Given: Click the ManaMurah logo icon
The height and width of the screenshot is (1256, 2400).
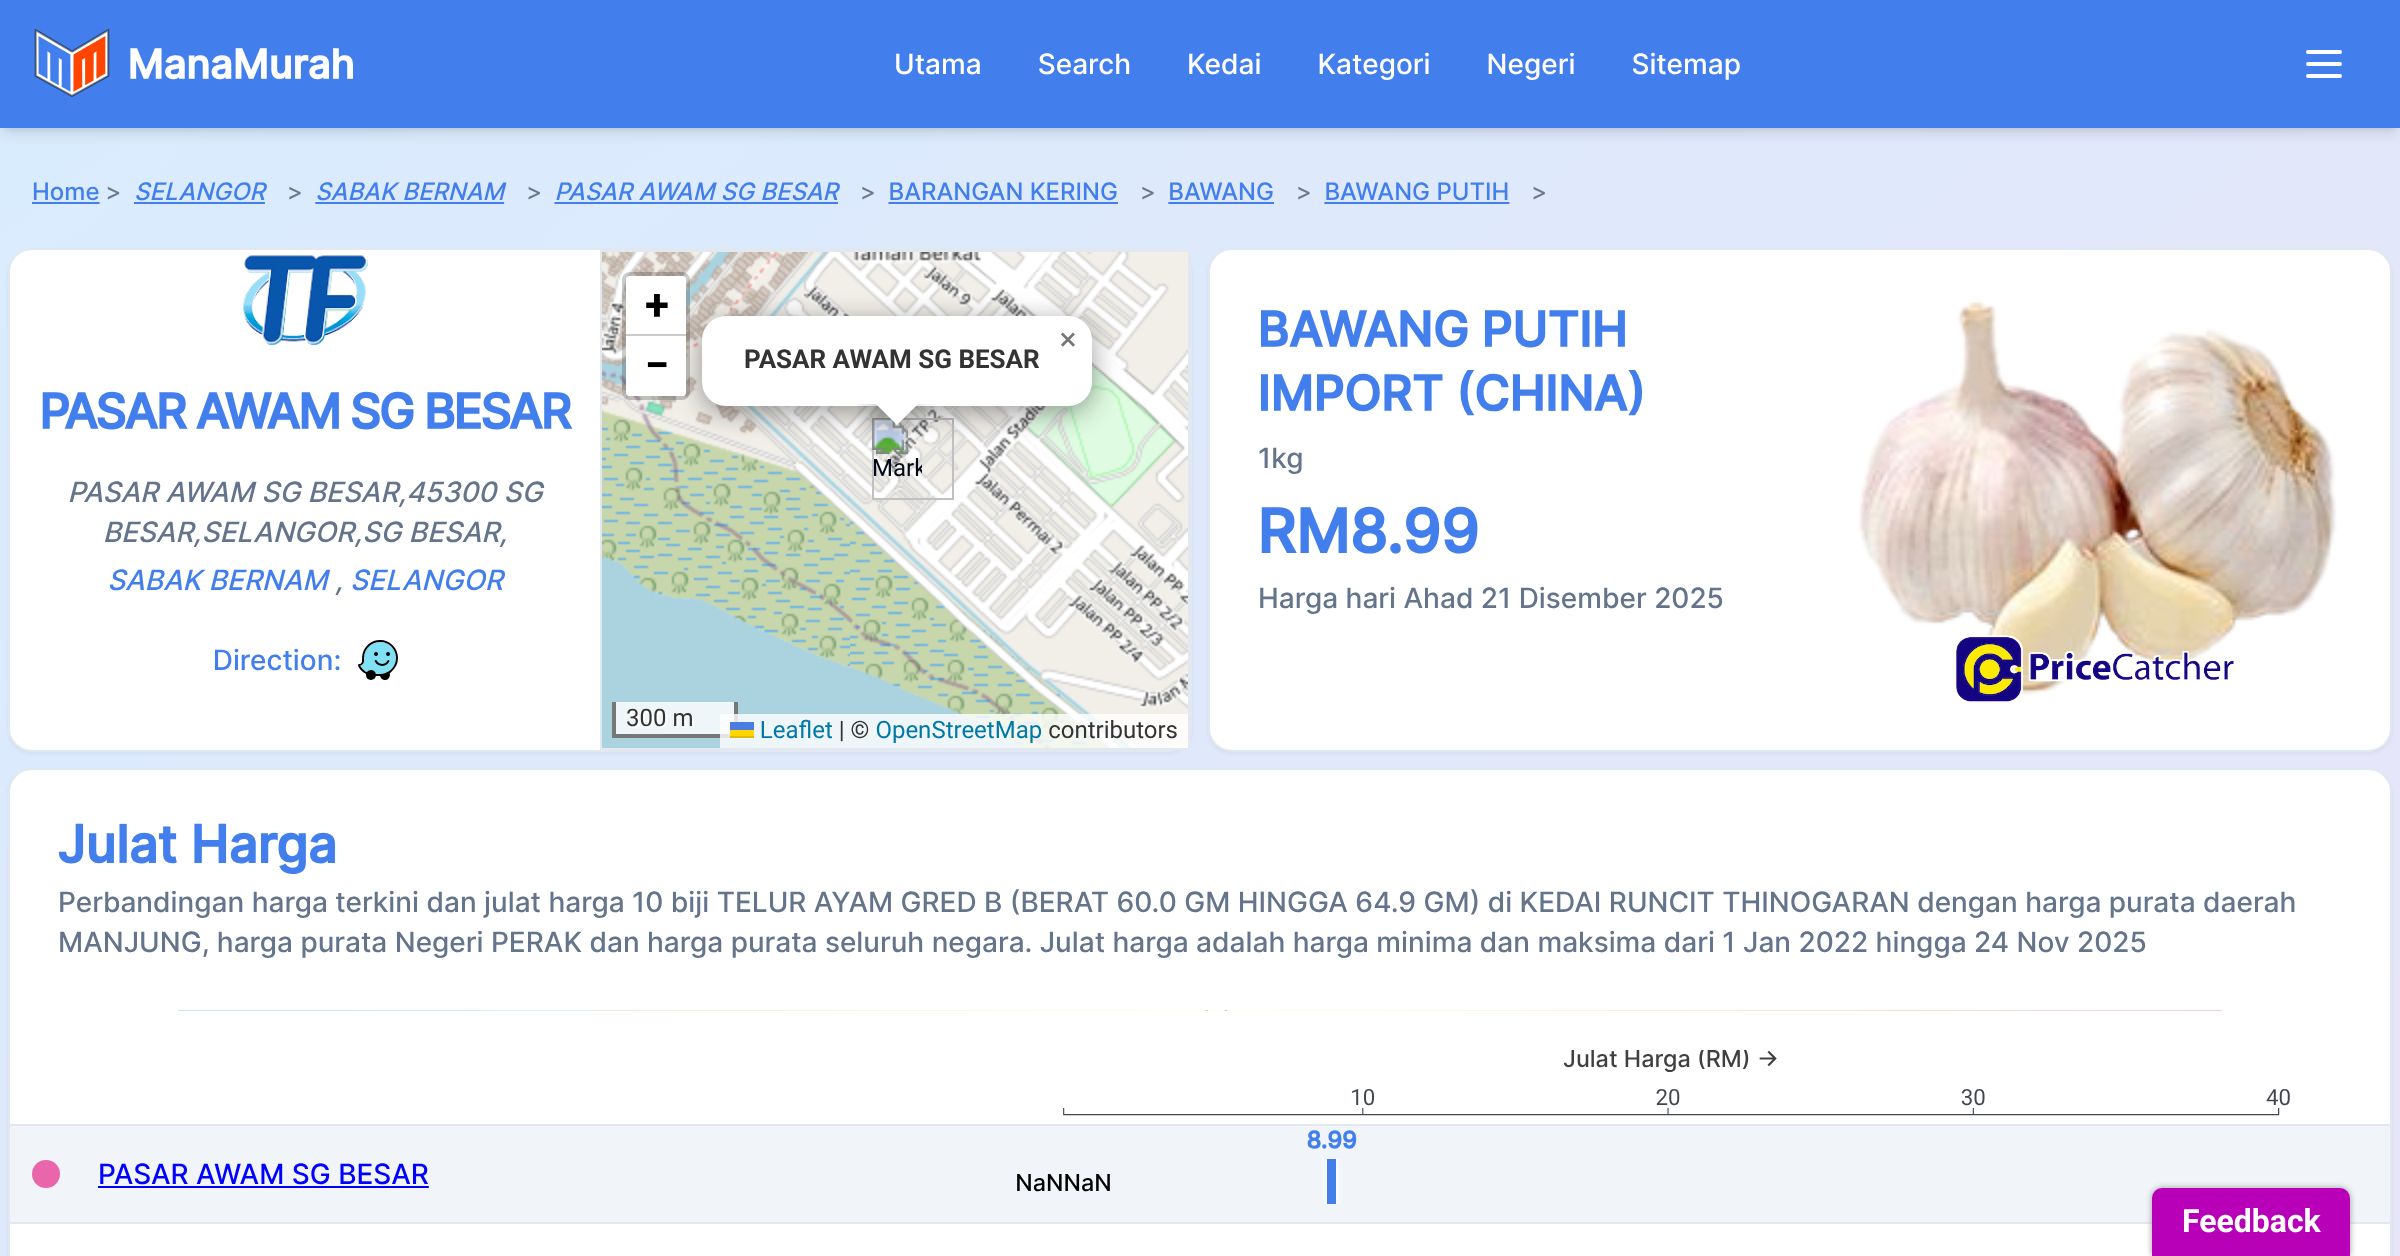Looking at the screenshot, I should pyautogui.click(x=71, y=63).
